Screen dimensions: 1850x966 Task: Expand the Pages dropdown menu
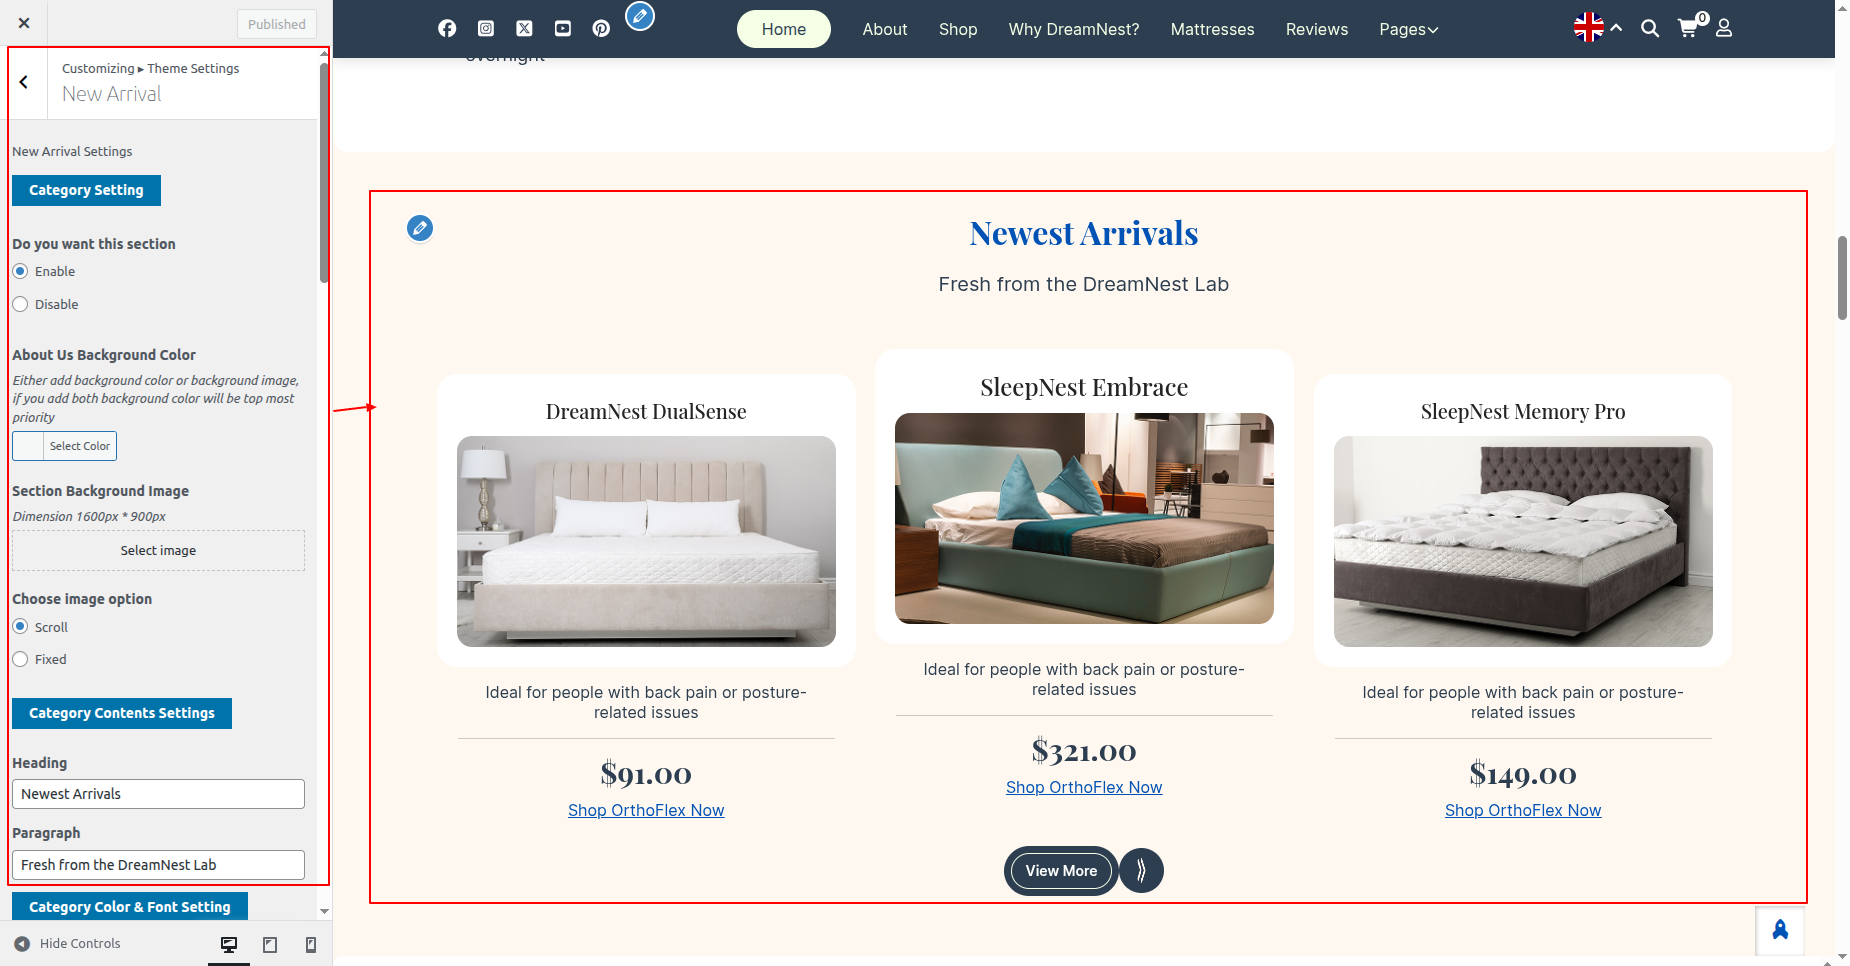coord(1408,29)
